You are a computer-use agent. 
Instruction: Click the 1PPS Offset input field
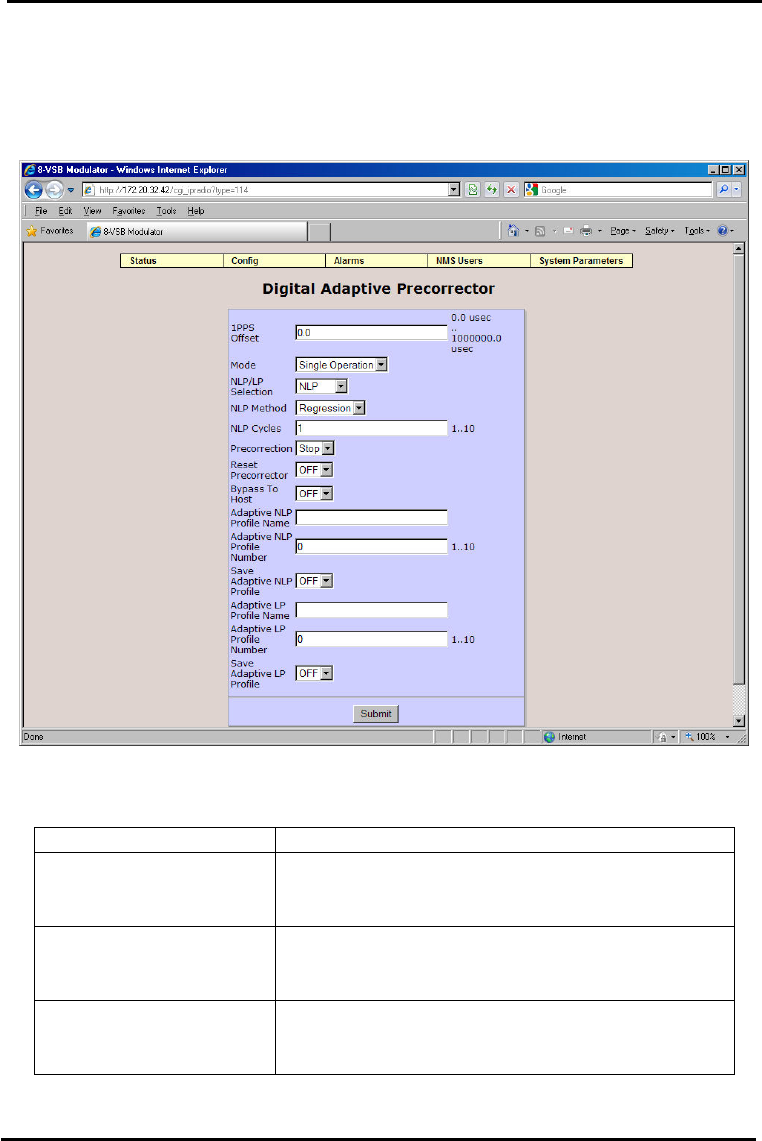tap(371, 333)
